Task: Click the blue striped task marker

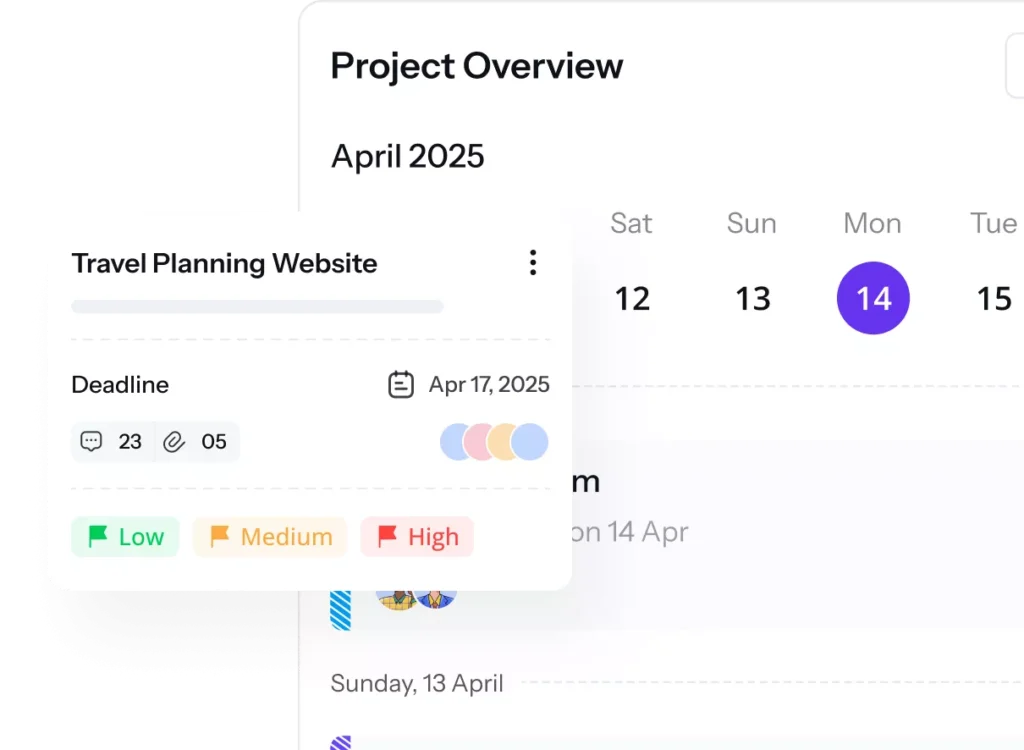Action: (x=340, y=610)
